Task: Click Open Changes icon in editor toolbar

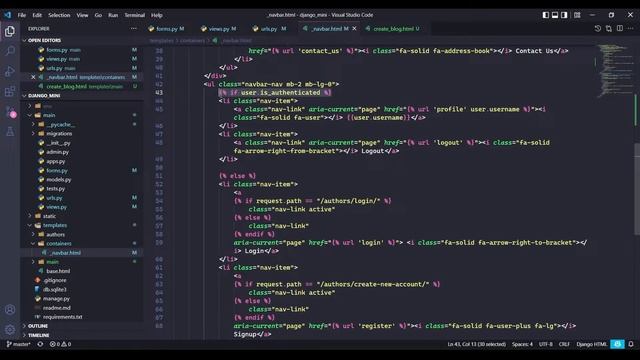Action: 609,29
